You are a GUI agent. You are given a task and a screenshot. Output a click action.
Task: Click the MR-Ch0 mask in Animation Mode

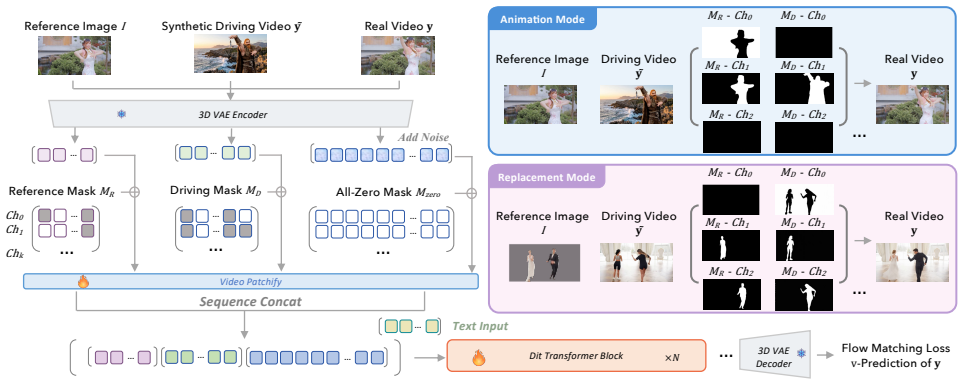tap(731, 42)
